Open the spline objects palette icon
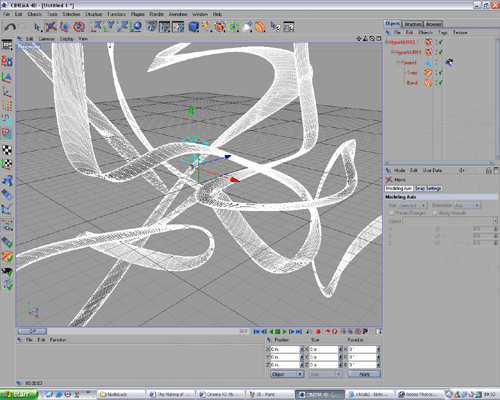The width and height of the screenshot is (500, 400). pos(206,27)
